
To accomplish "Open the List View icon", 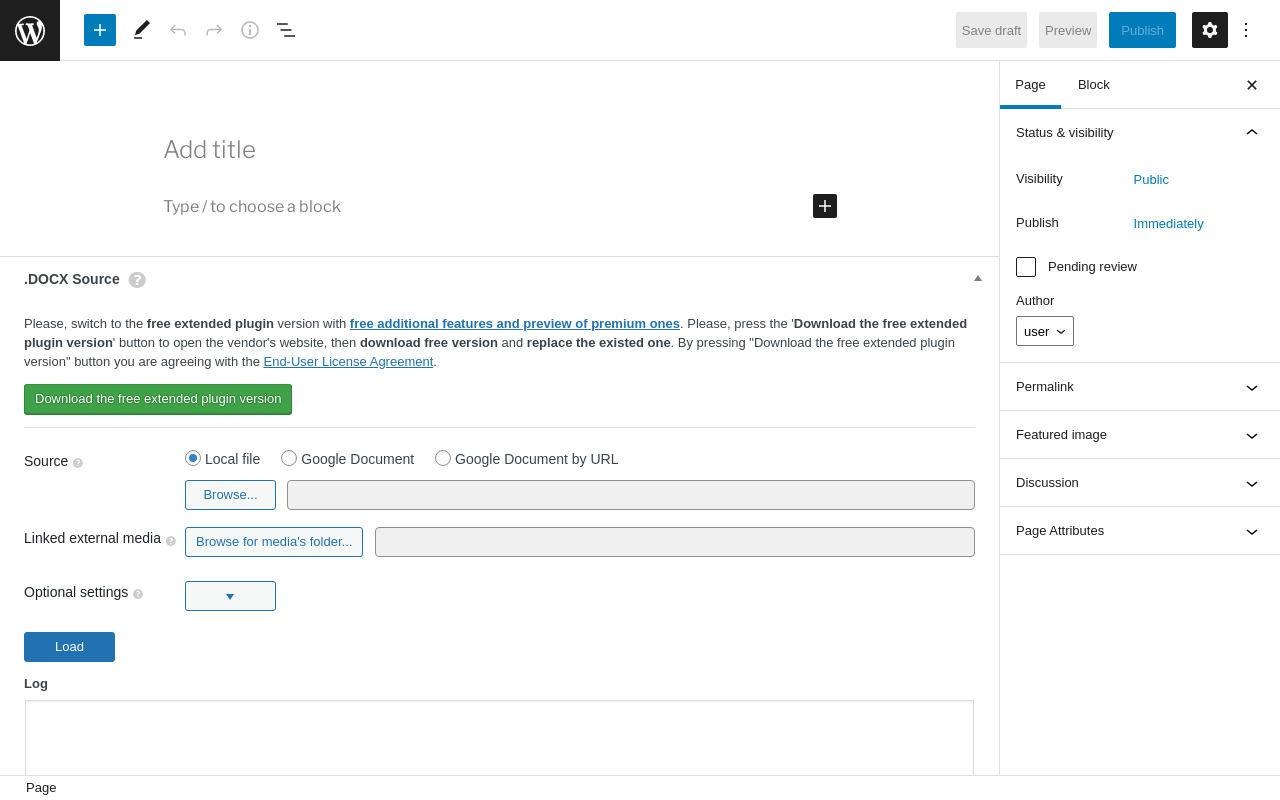I will 286,30.
